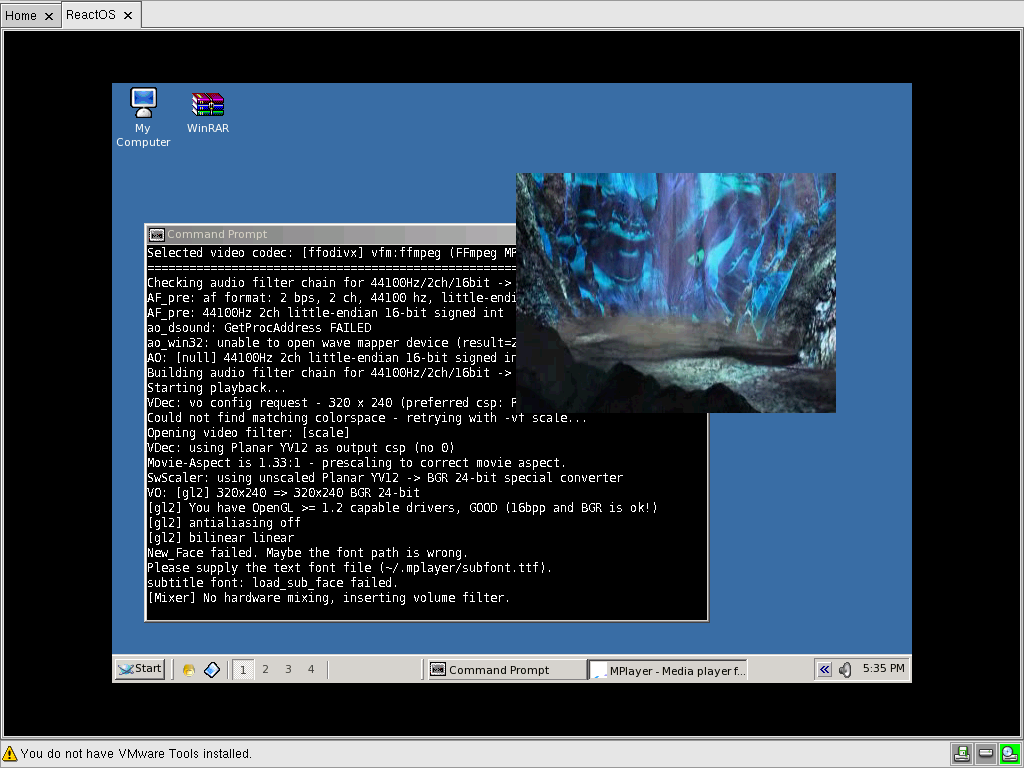Click the VMware floppy drive status icon
The width and height of the screenshot is (1024, 768).
click(961, 753)
